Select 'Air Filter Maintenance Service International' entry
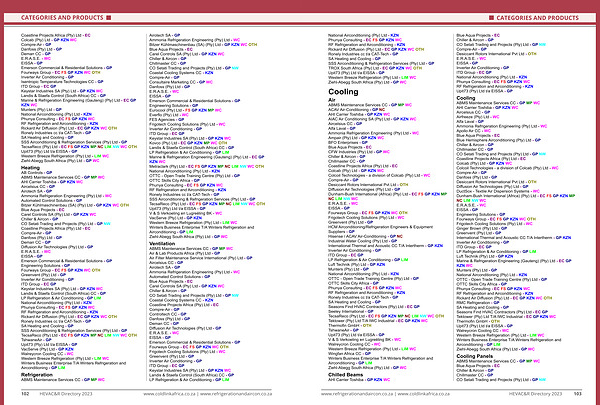The width and height of the screenshot is (600, 405). click(201, 258)
